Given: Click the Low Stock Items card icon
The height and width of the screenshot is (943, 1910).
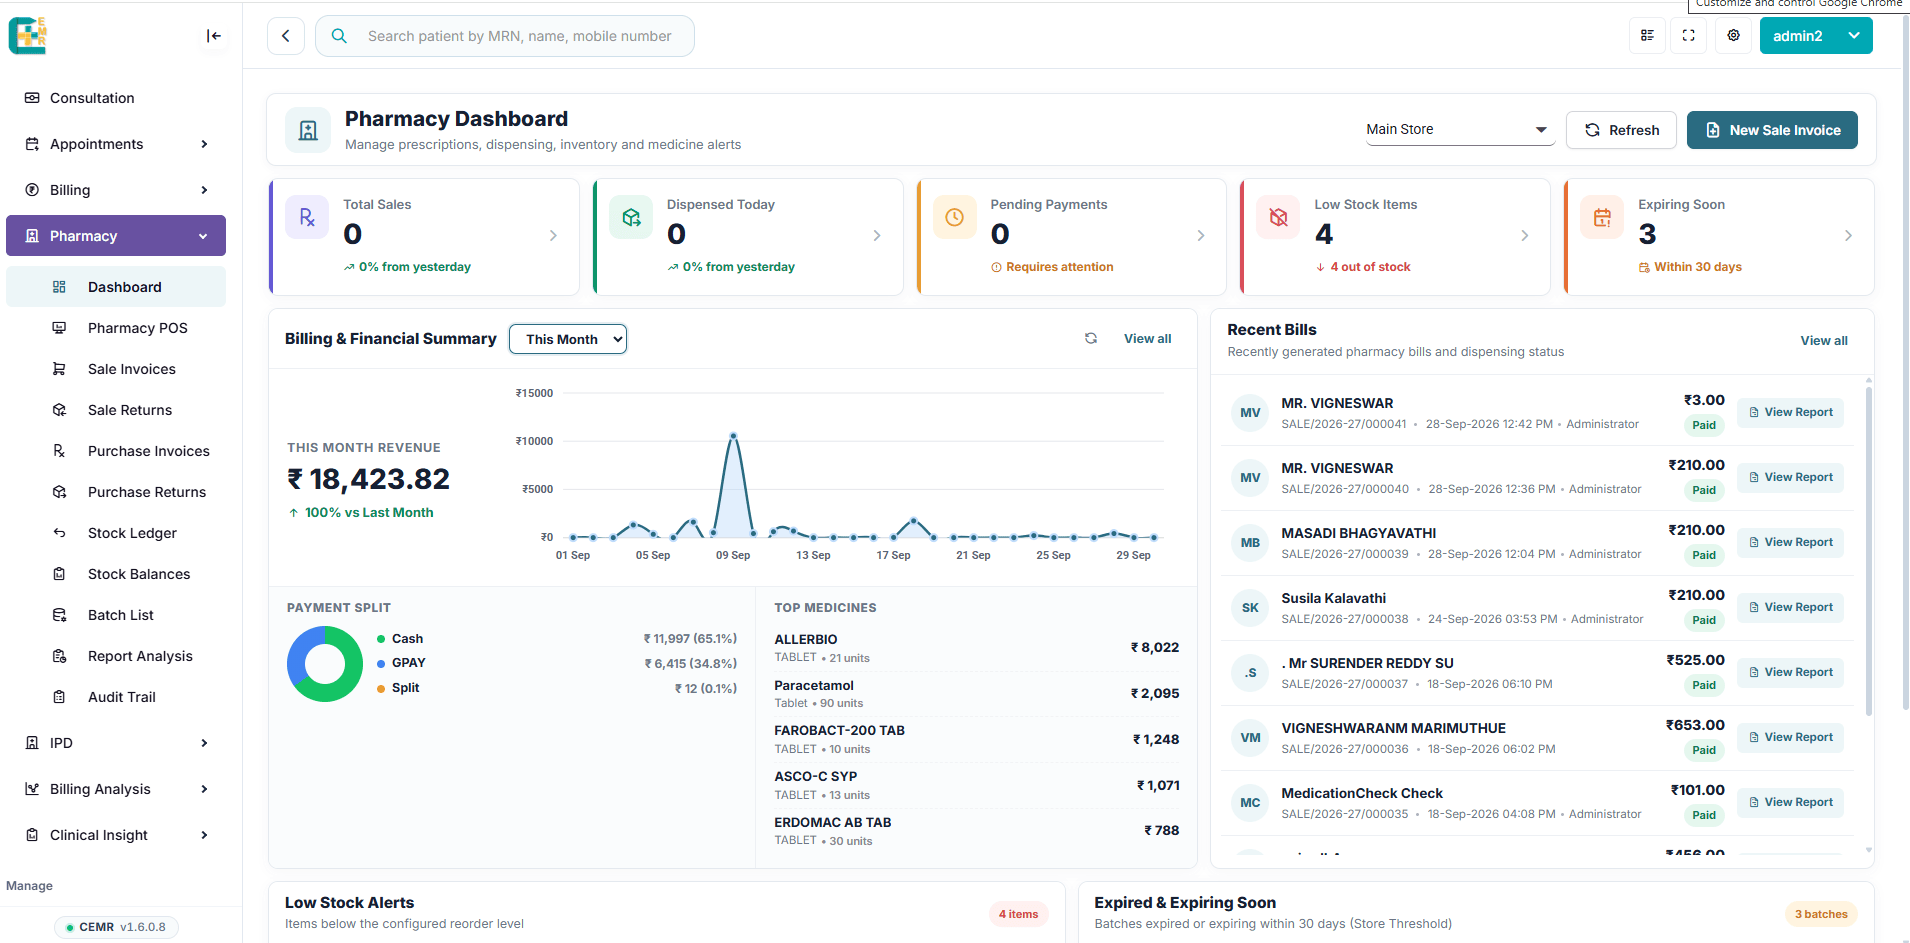Looking at the screenshot, I should 1278,217.
